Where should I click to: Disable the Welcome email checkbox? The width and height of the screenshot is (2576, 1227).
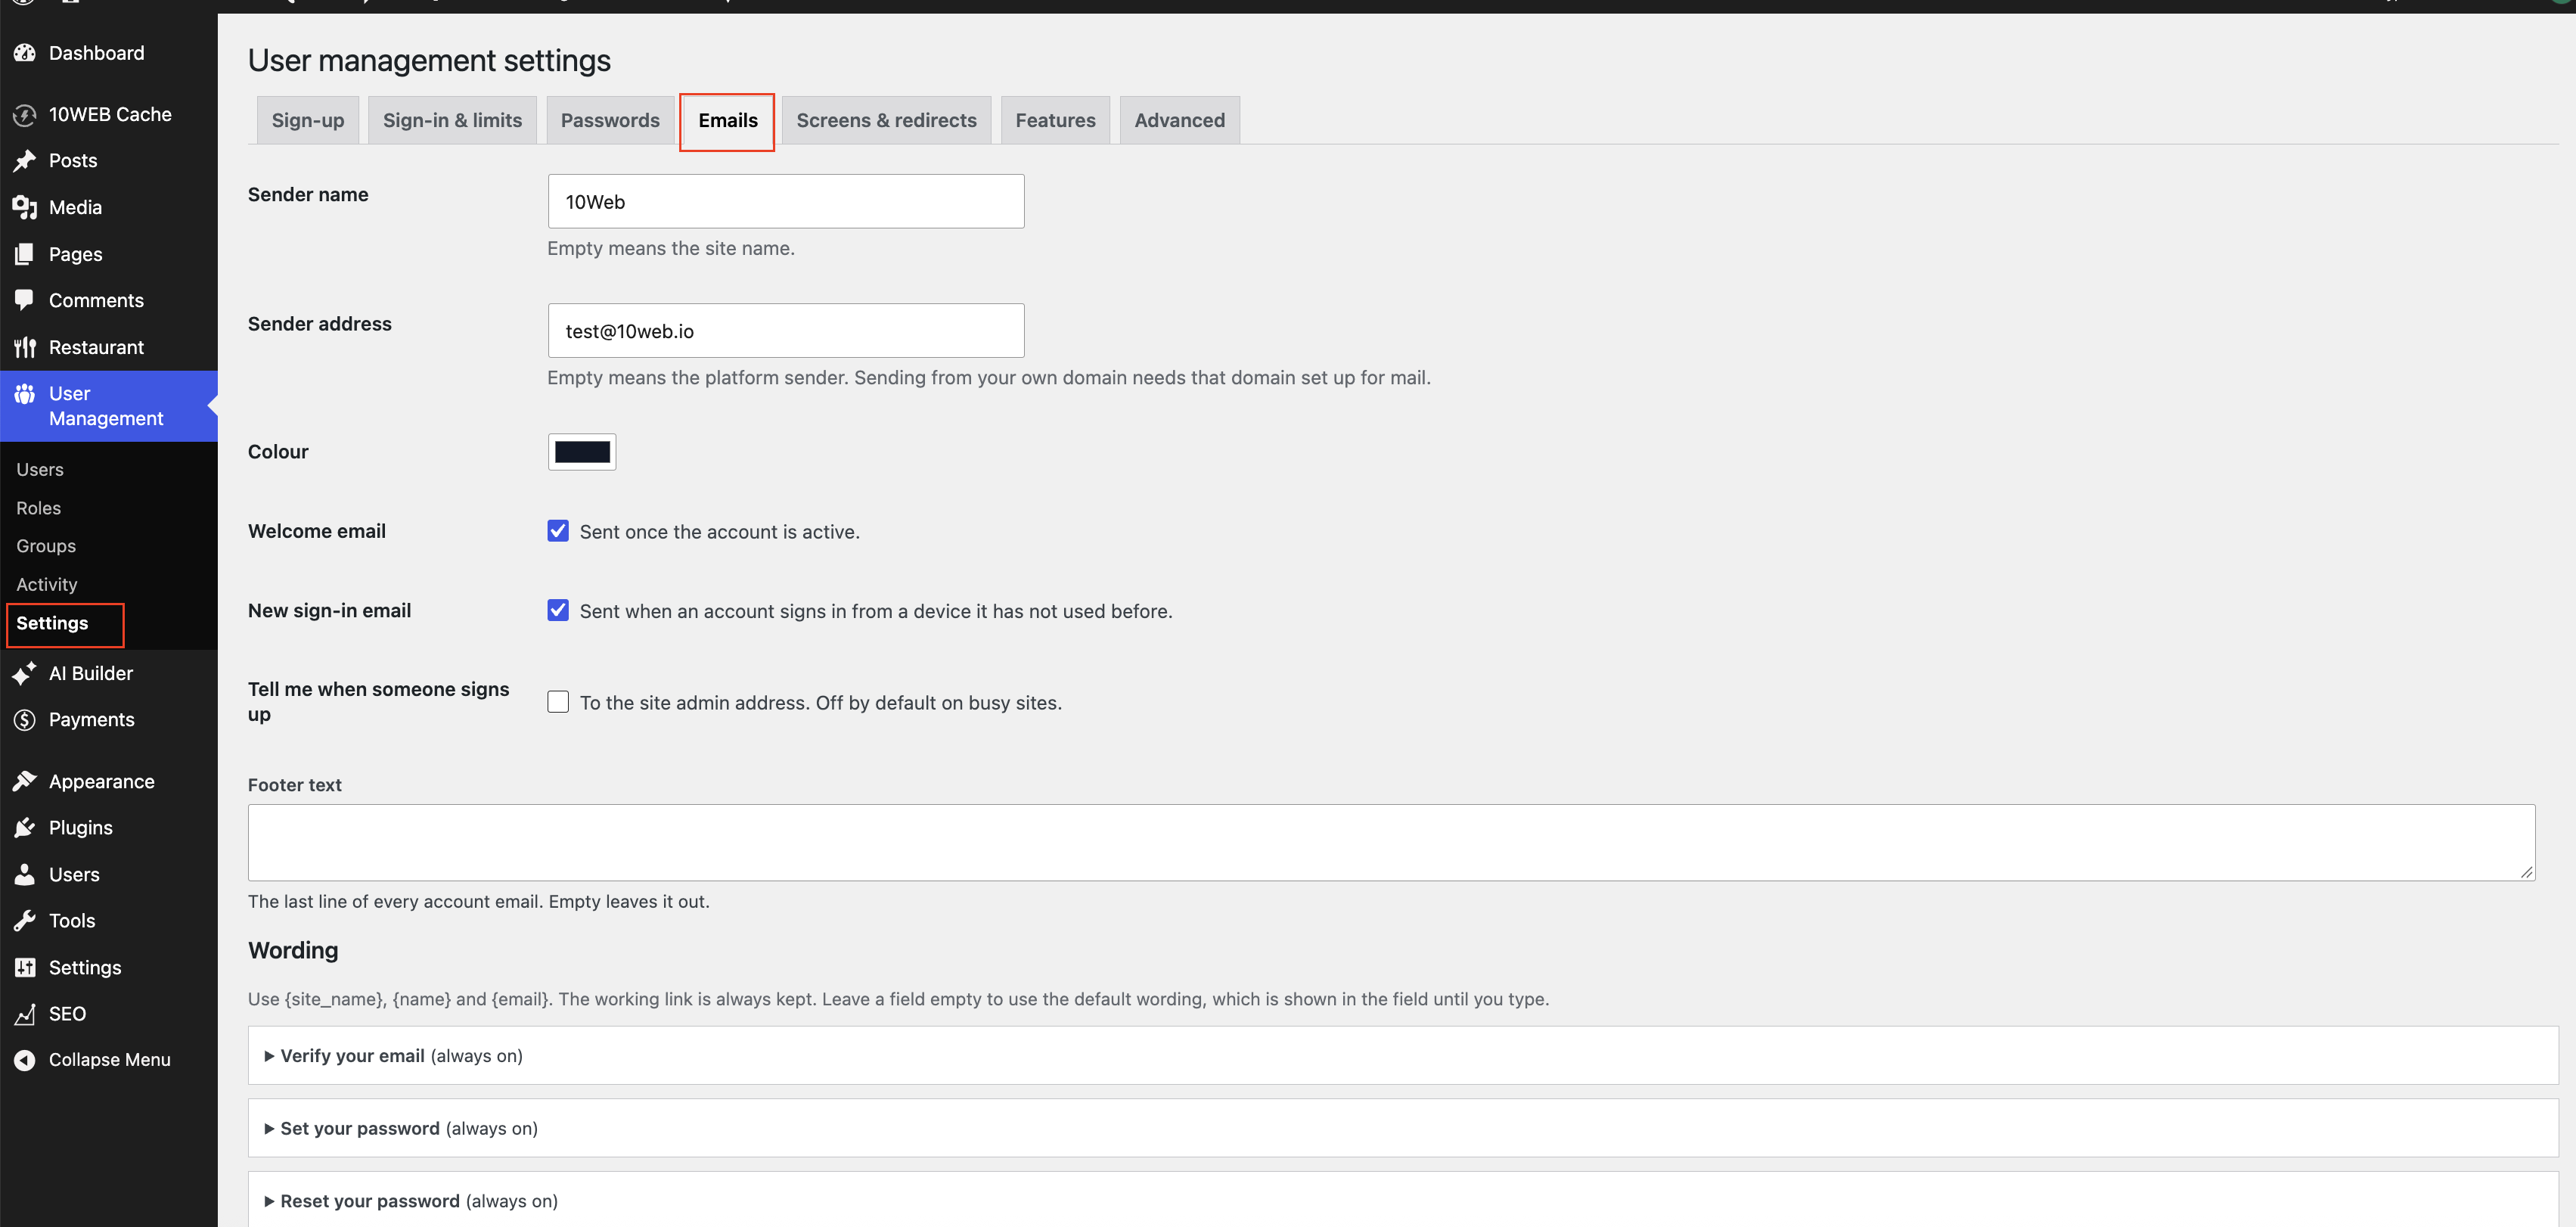pyautogui.click(x=558, y=531)
